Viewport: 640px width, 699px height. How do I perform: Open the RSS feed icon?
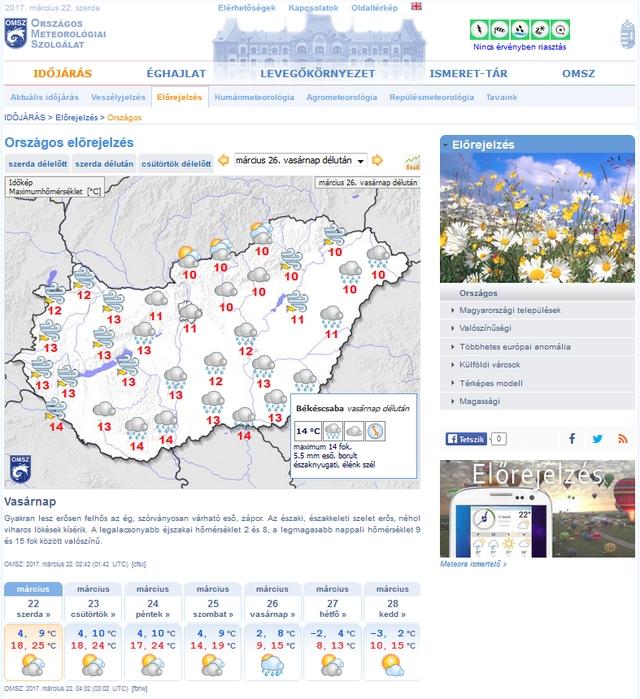(x=623, y=439)
